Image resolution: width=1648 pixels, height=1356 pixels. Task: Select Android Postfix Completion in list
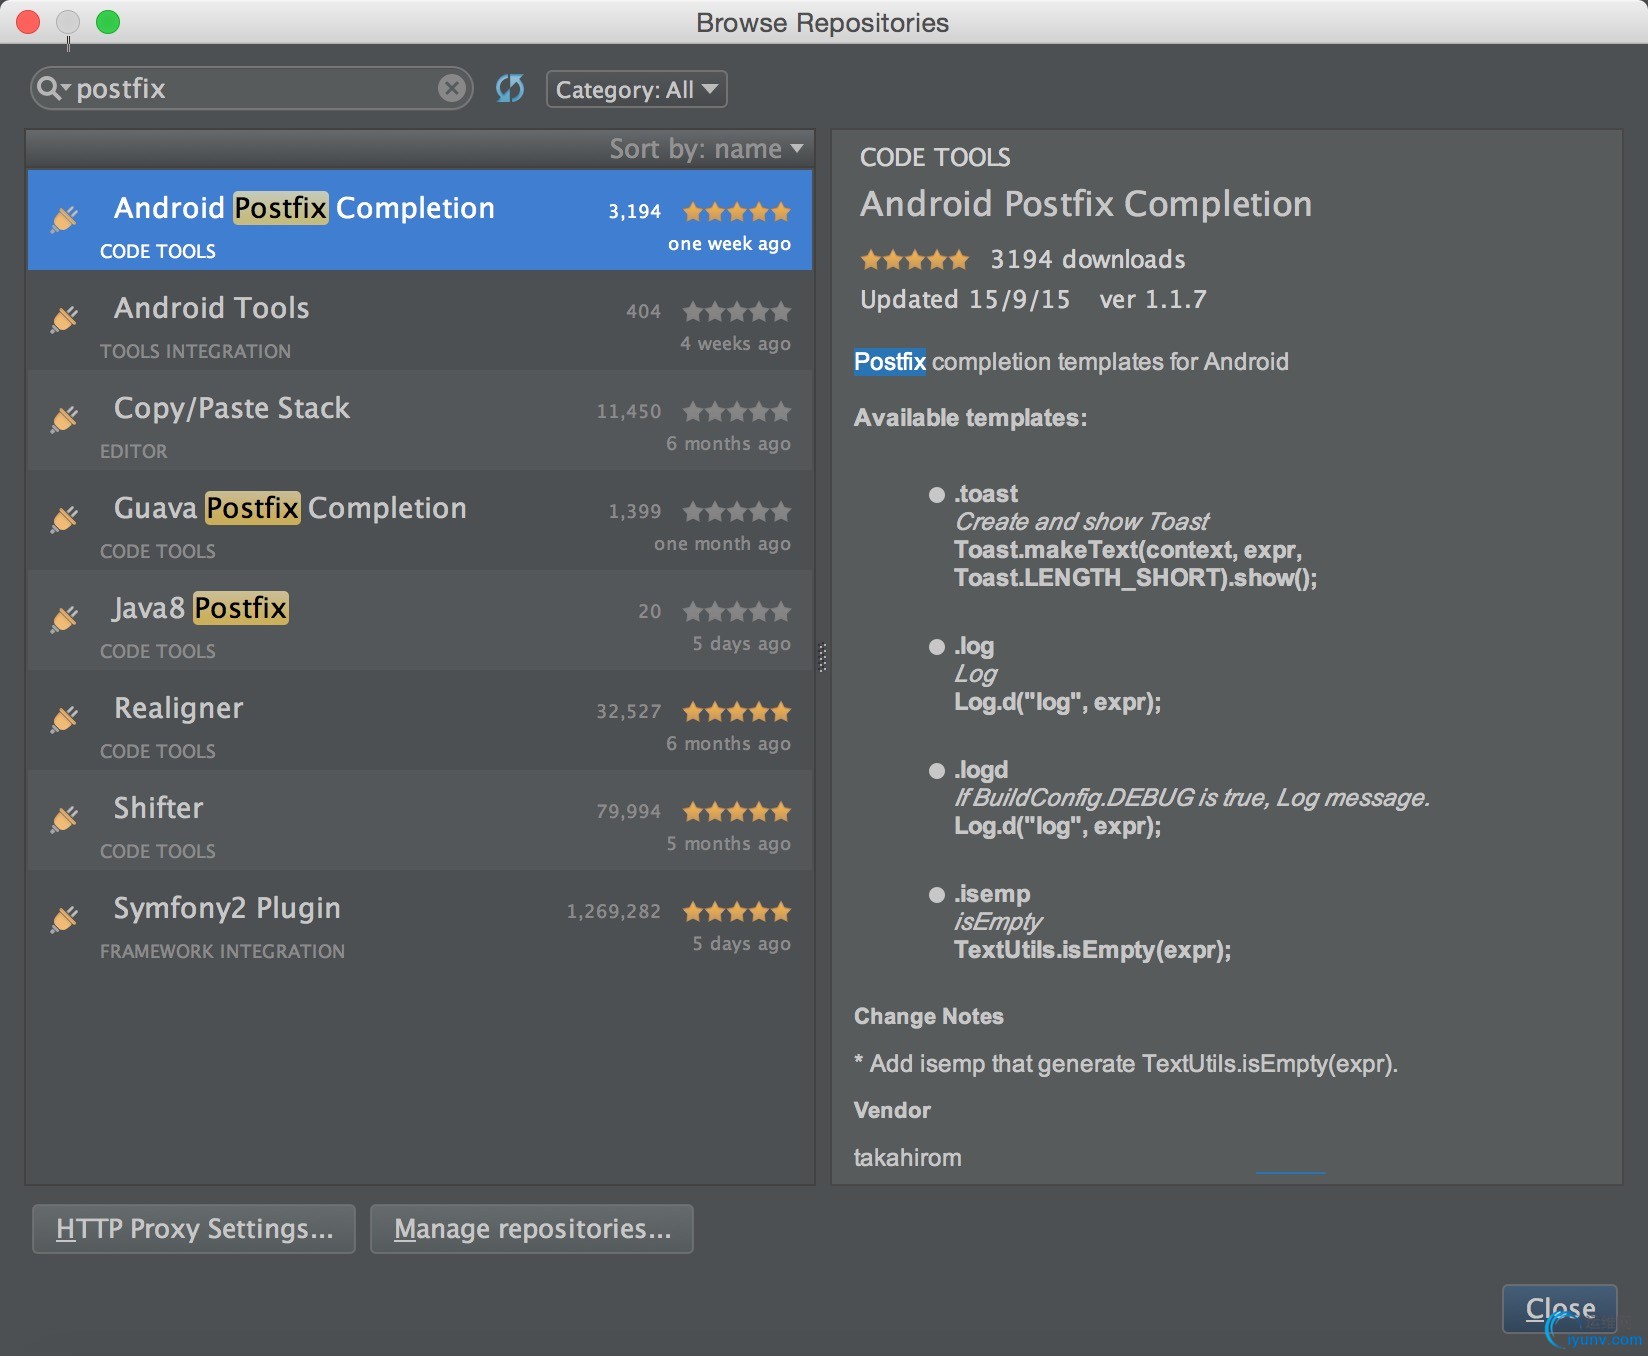(304, 209)
